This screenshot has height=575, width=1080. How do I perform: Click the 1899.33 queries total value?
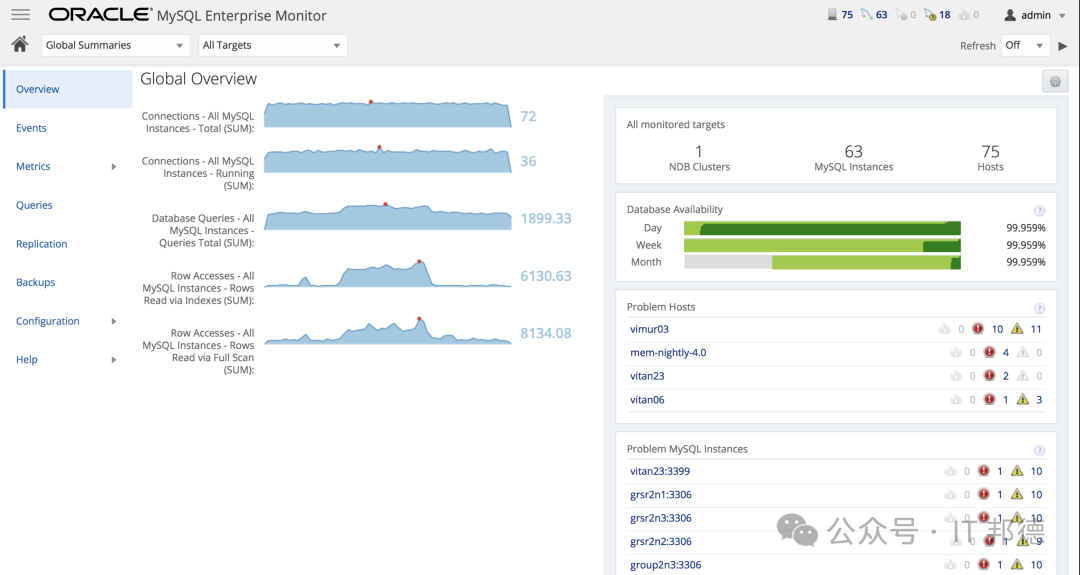pos(546,218)
